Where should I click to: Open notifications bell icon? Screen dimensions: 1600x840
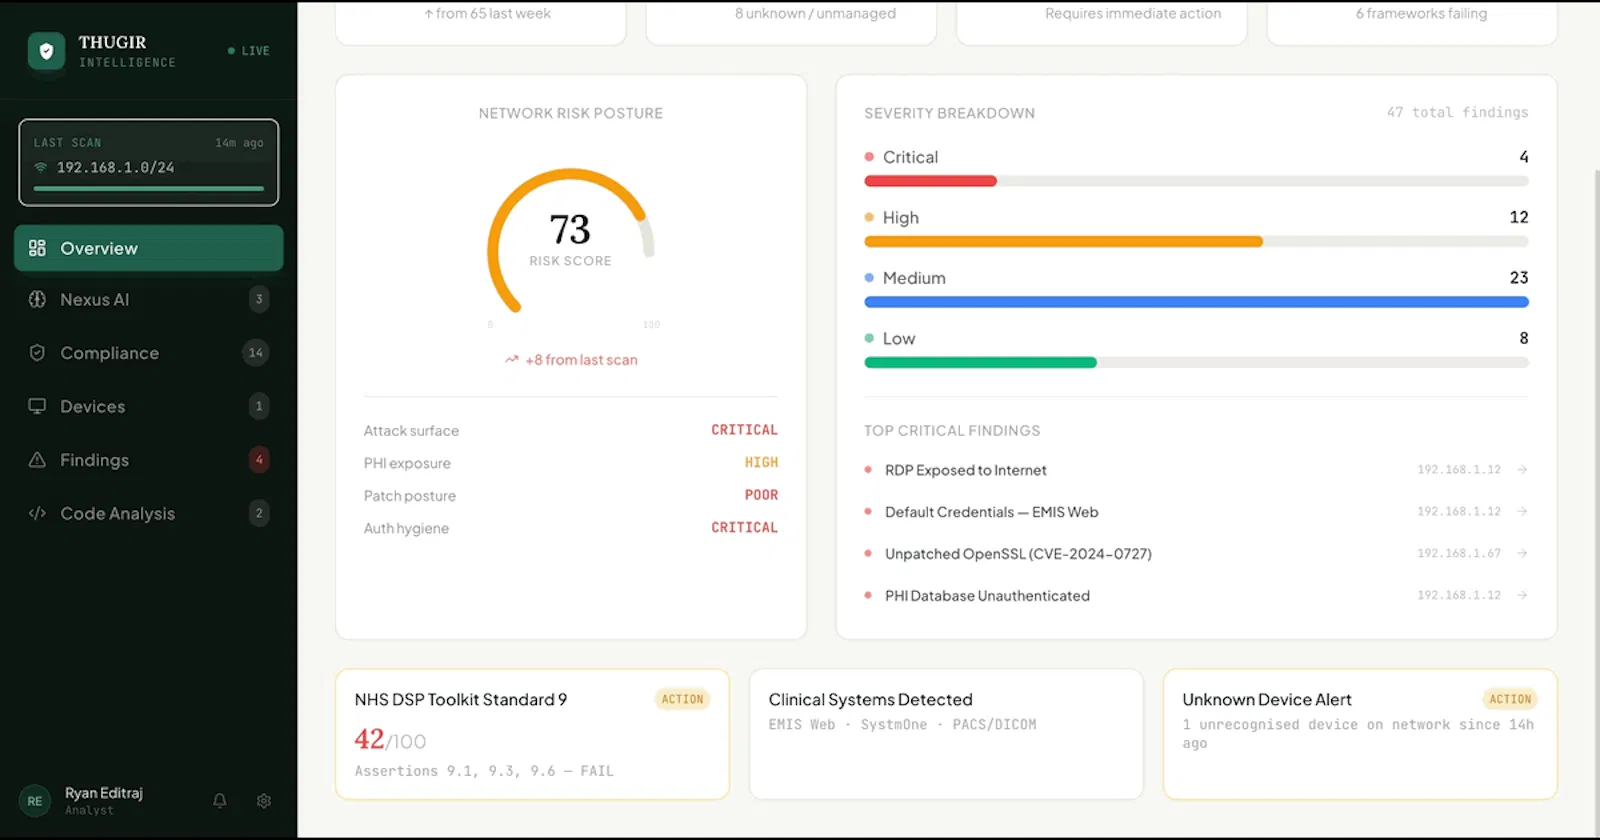pyautogui.click(x=220, y=800)
